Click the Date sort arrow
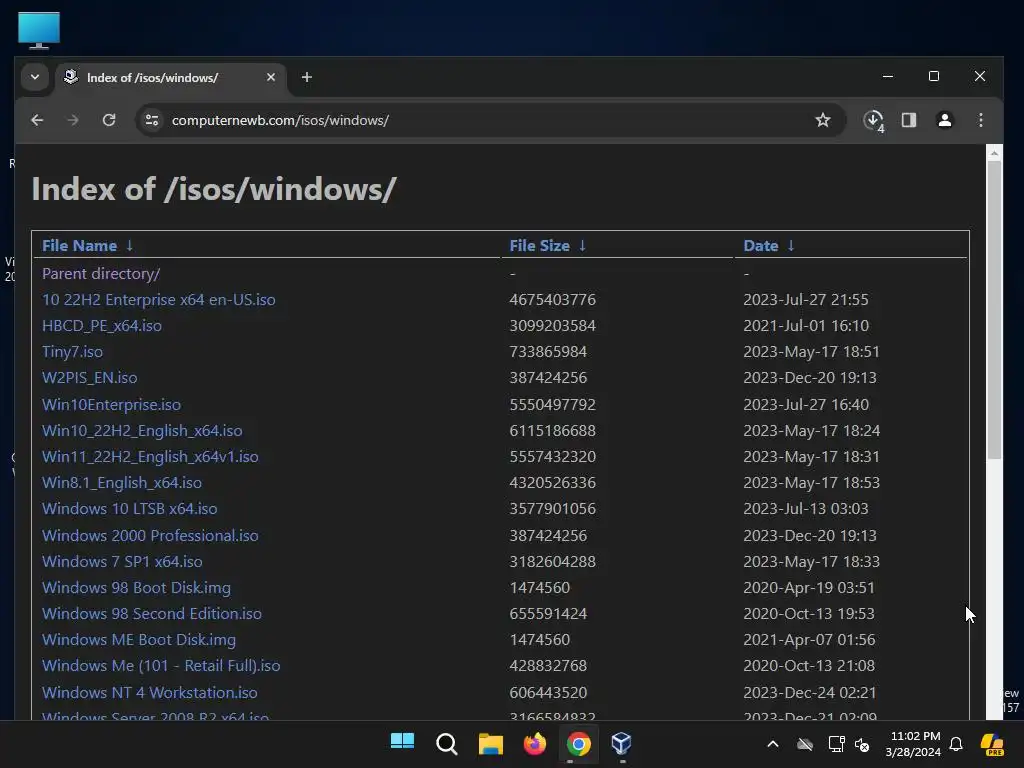Screen dimensions: 1024x768 pos(791,246)
